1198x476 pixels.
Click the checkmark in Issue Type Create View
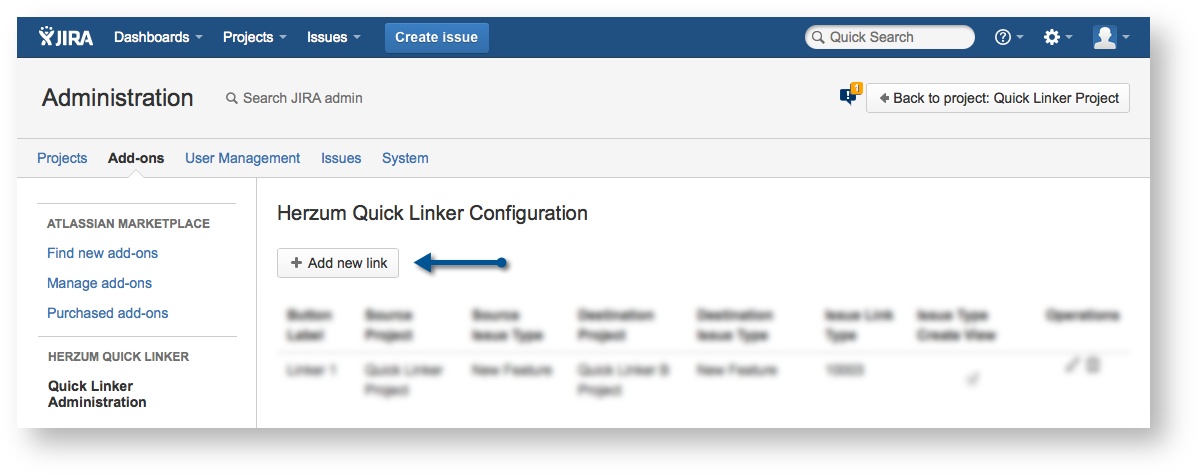pyautogui.click(x=971, y=379)
